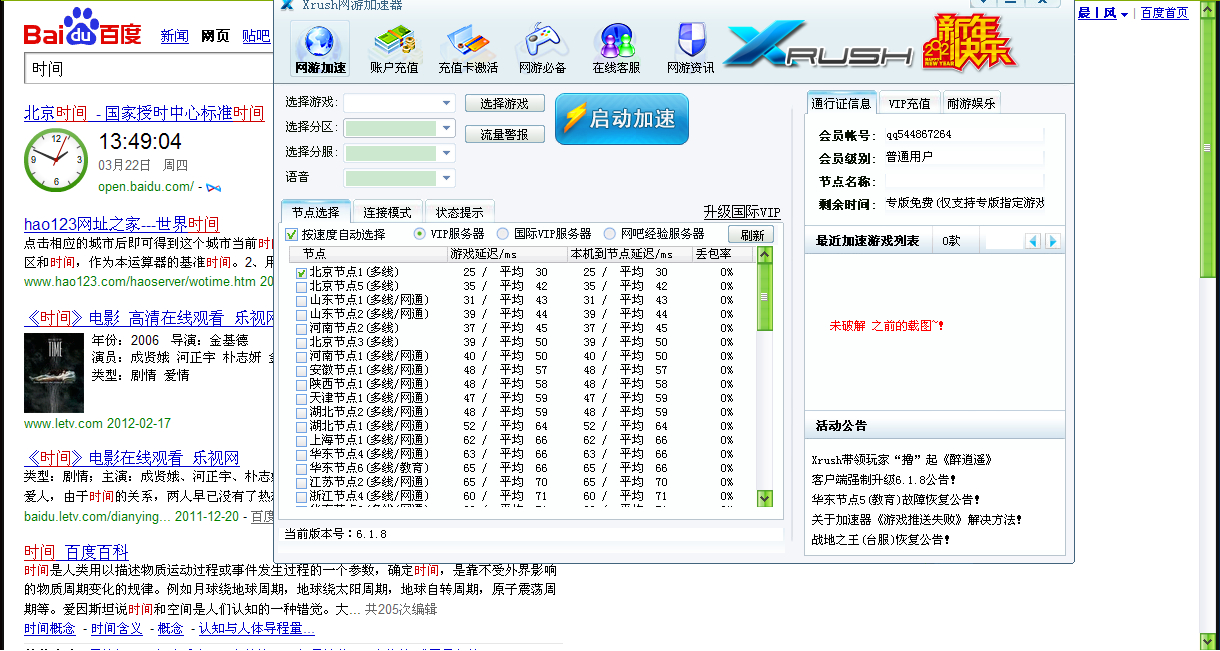Click Xrush title bar X logo
The height and width of the screenshot is (651, 1220).
[x=287, y=4]
